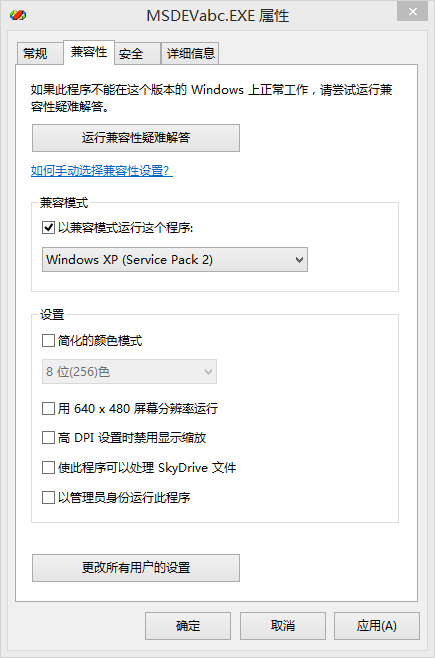The height and width of the screenshot is (658, 435).
Task: Enable SkyDrive 文件 handling checkbox
Action: pyautogui.click(x=48, y=467)
